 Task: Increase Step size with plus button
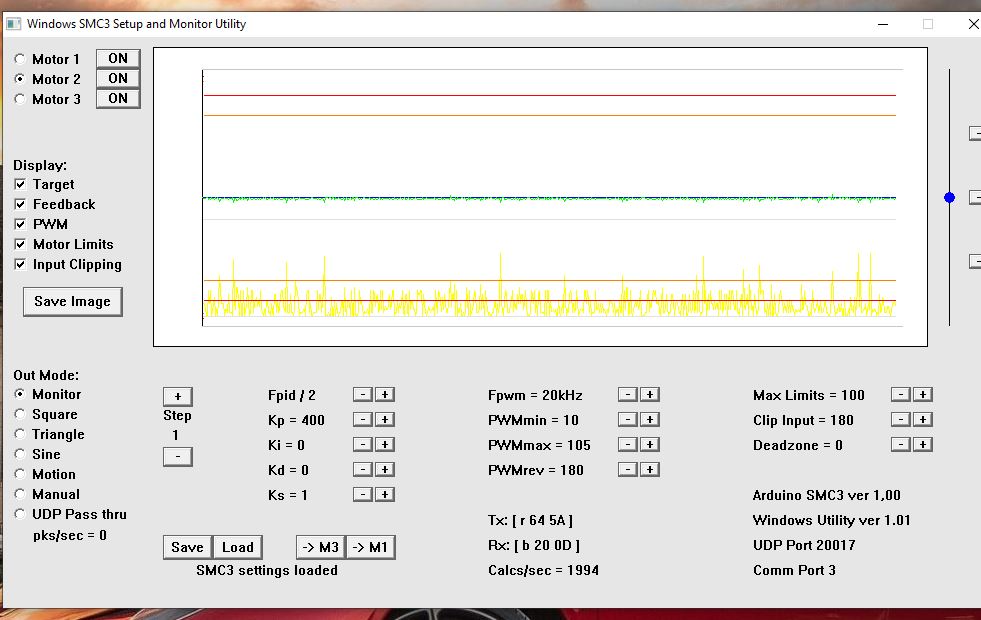tap(177, 396)
